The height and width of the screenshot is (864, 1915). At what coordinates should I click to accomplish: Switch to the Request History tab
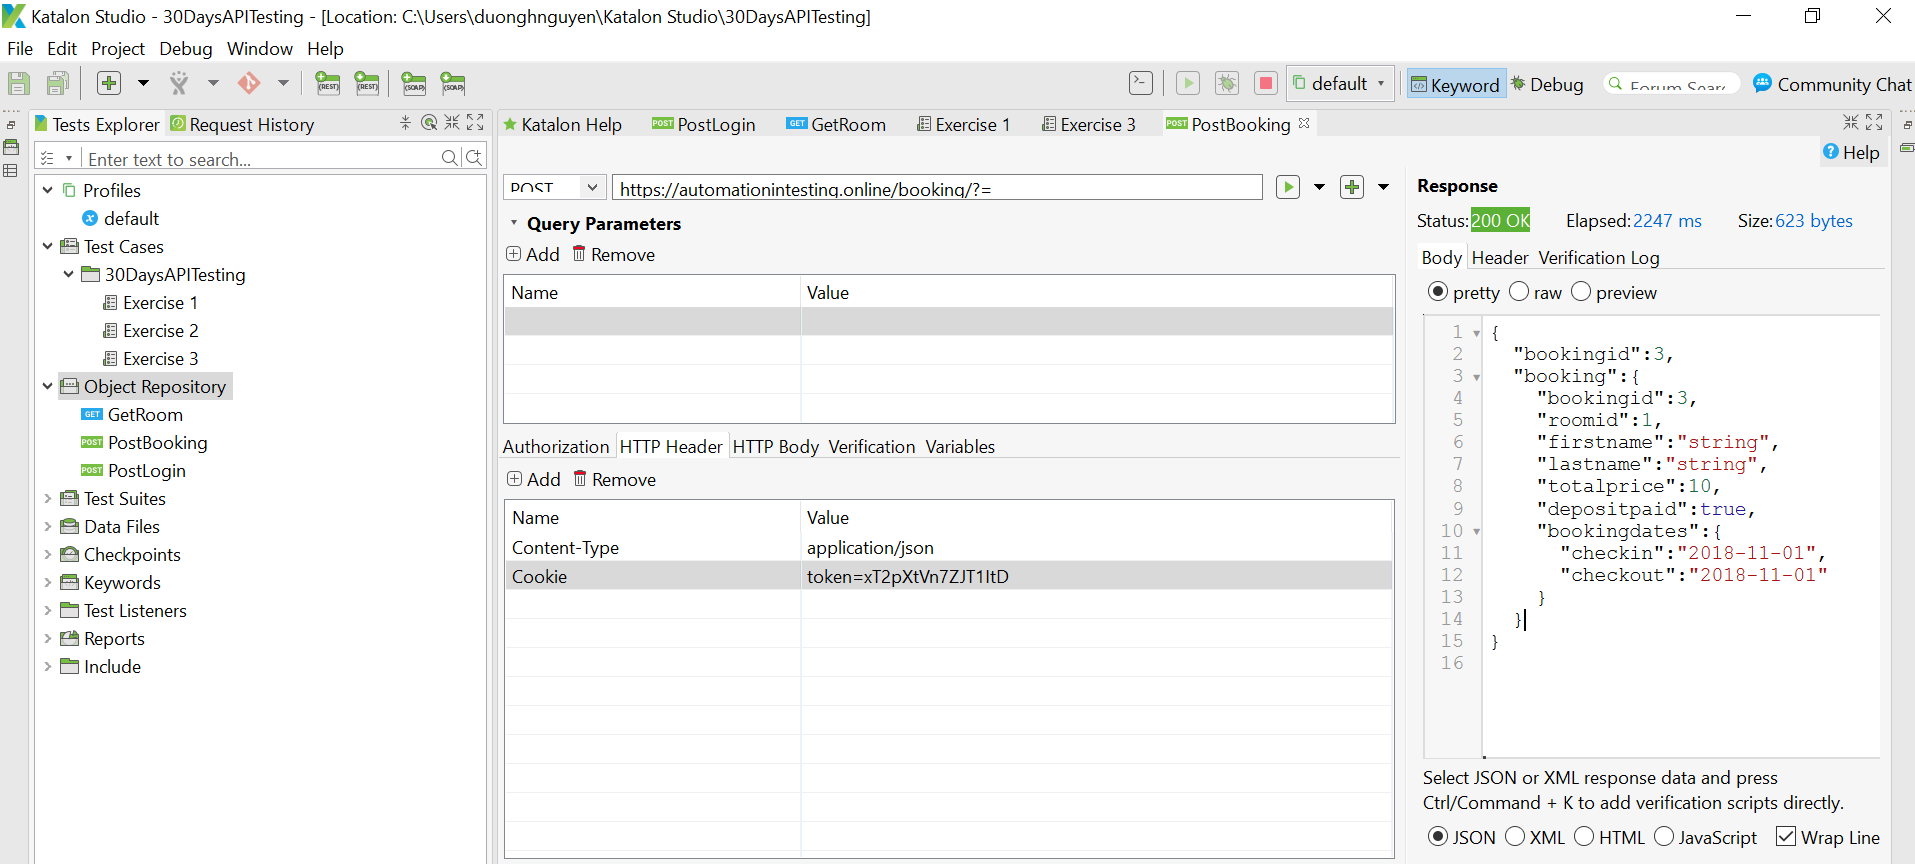242,124
